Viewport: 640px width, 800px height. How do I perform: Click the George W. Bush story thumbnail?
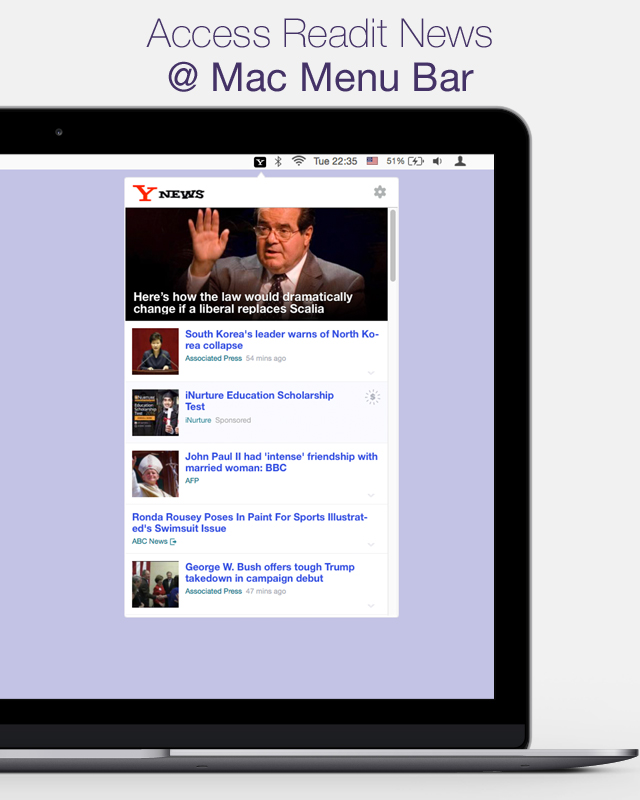(x=155, y=584)
